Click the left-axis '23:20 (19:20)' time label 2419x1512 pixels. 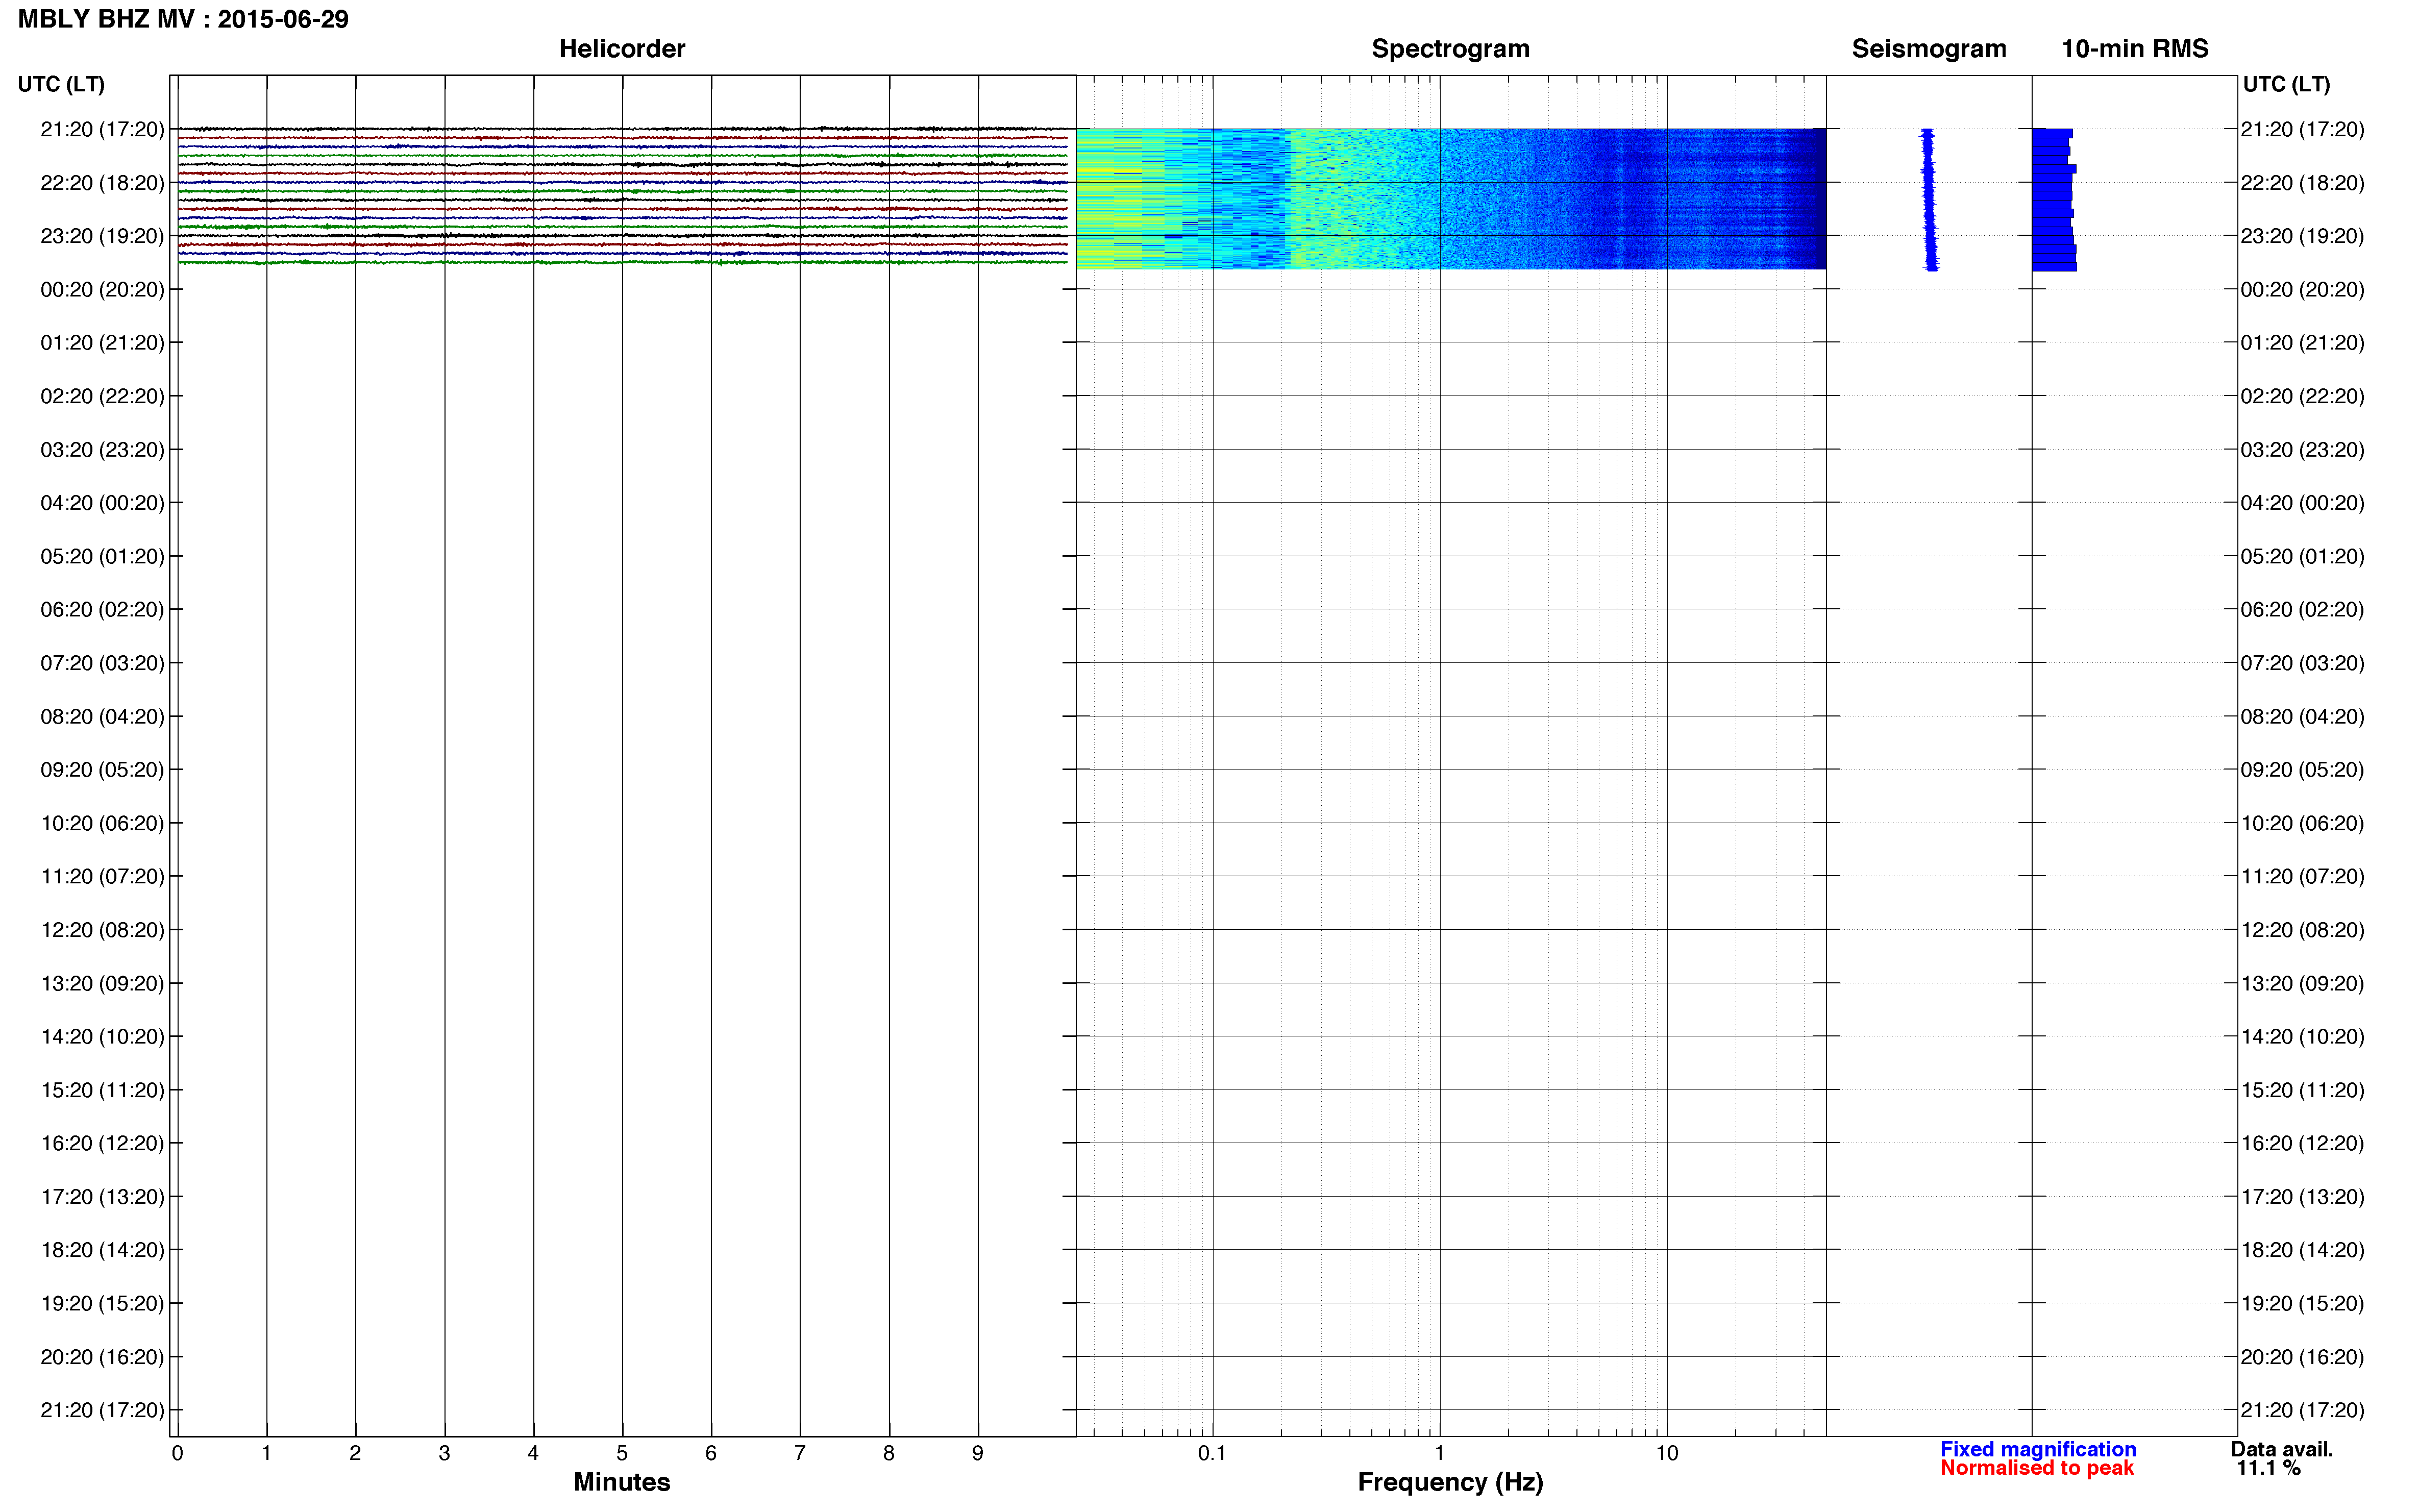[102, 236]
